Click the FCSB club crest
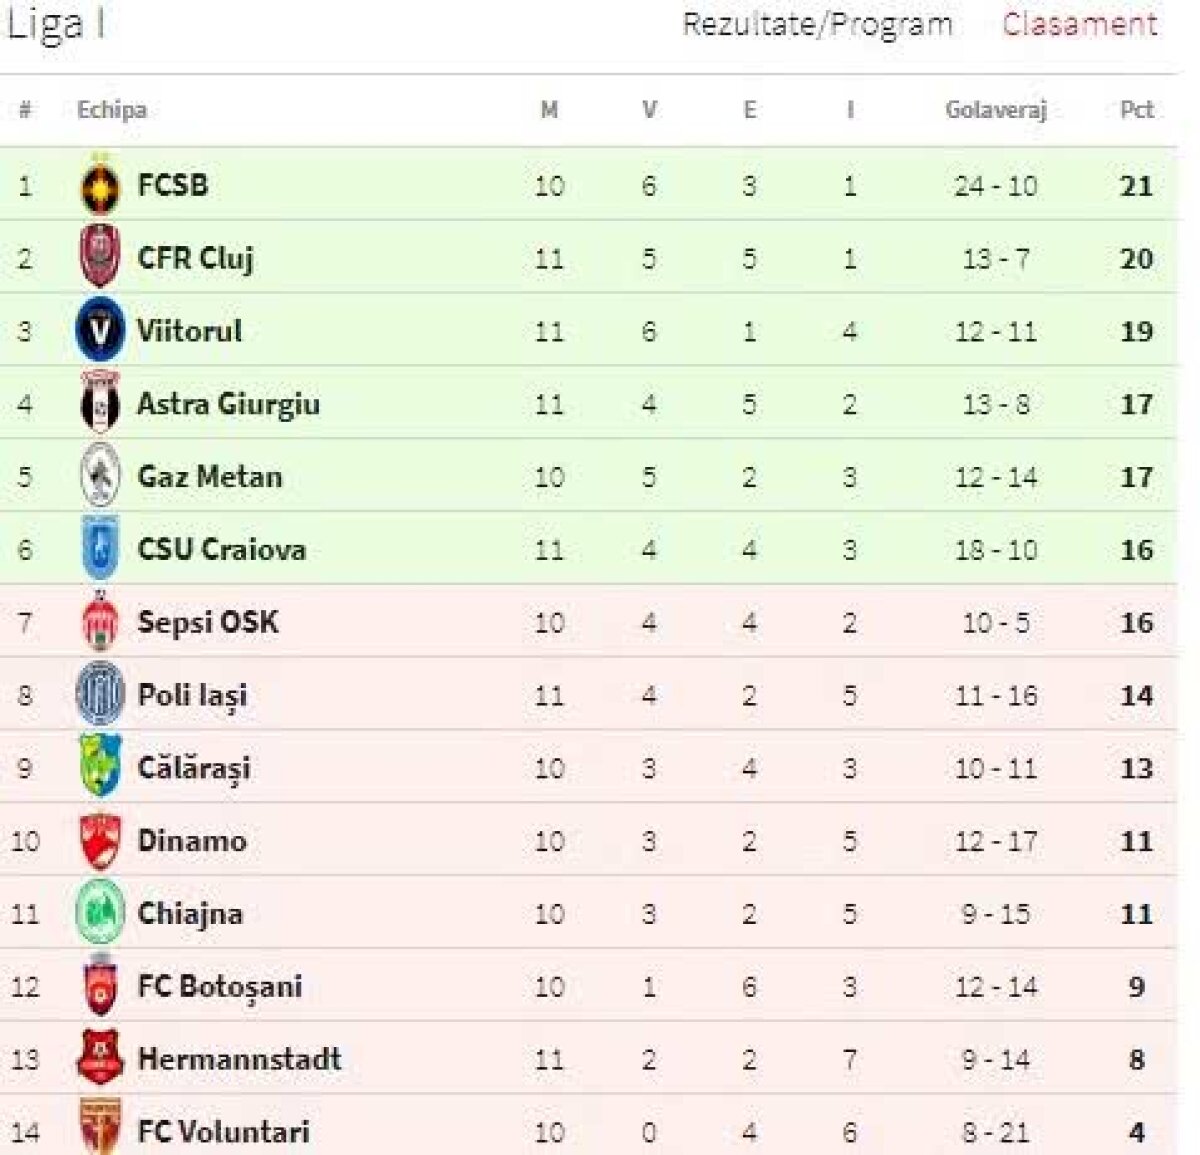This screenshot has height=1155, width=1200. tap(101, 185)
